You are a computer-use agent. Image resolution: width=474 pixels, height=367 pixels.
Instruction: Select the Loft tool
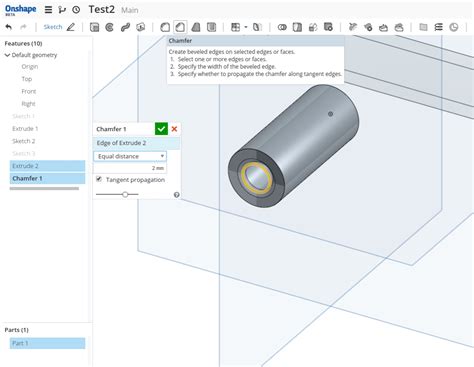coord(141,27)
